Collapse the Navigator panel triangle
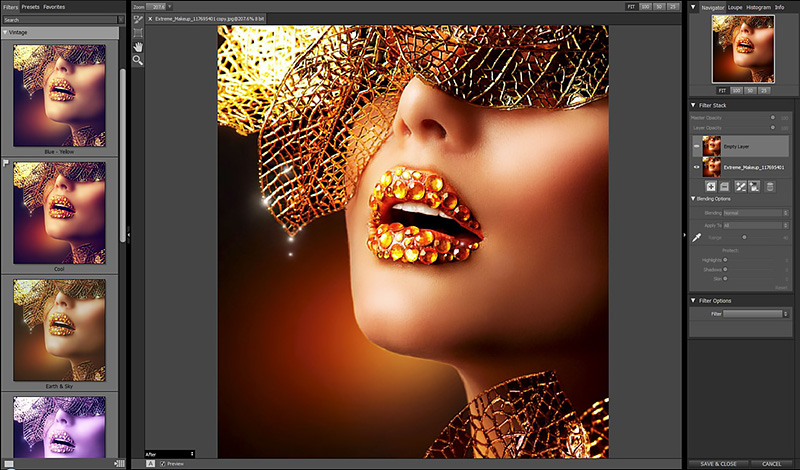Image resolution: width=800 pixels, height=470 pixels. point(693,7)
